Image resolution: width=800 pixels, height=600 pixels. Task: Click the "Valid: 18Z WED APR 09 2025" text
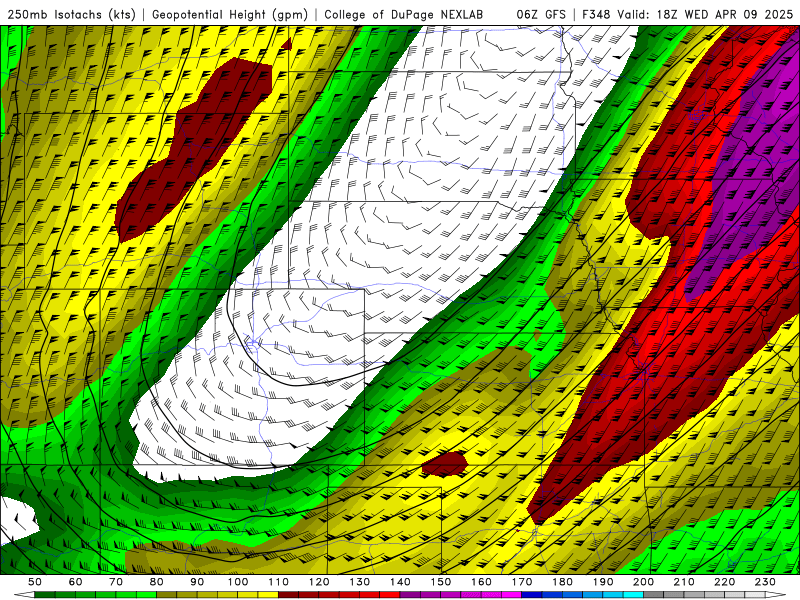(x=705, y=15)
